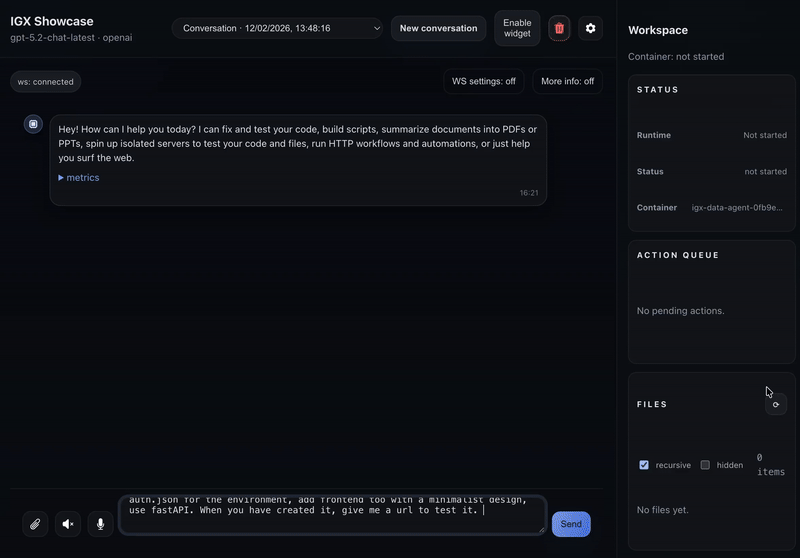Refresh the Files panel
This screenshot has width=800, height=558.
[x=776, y=404]
